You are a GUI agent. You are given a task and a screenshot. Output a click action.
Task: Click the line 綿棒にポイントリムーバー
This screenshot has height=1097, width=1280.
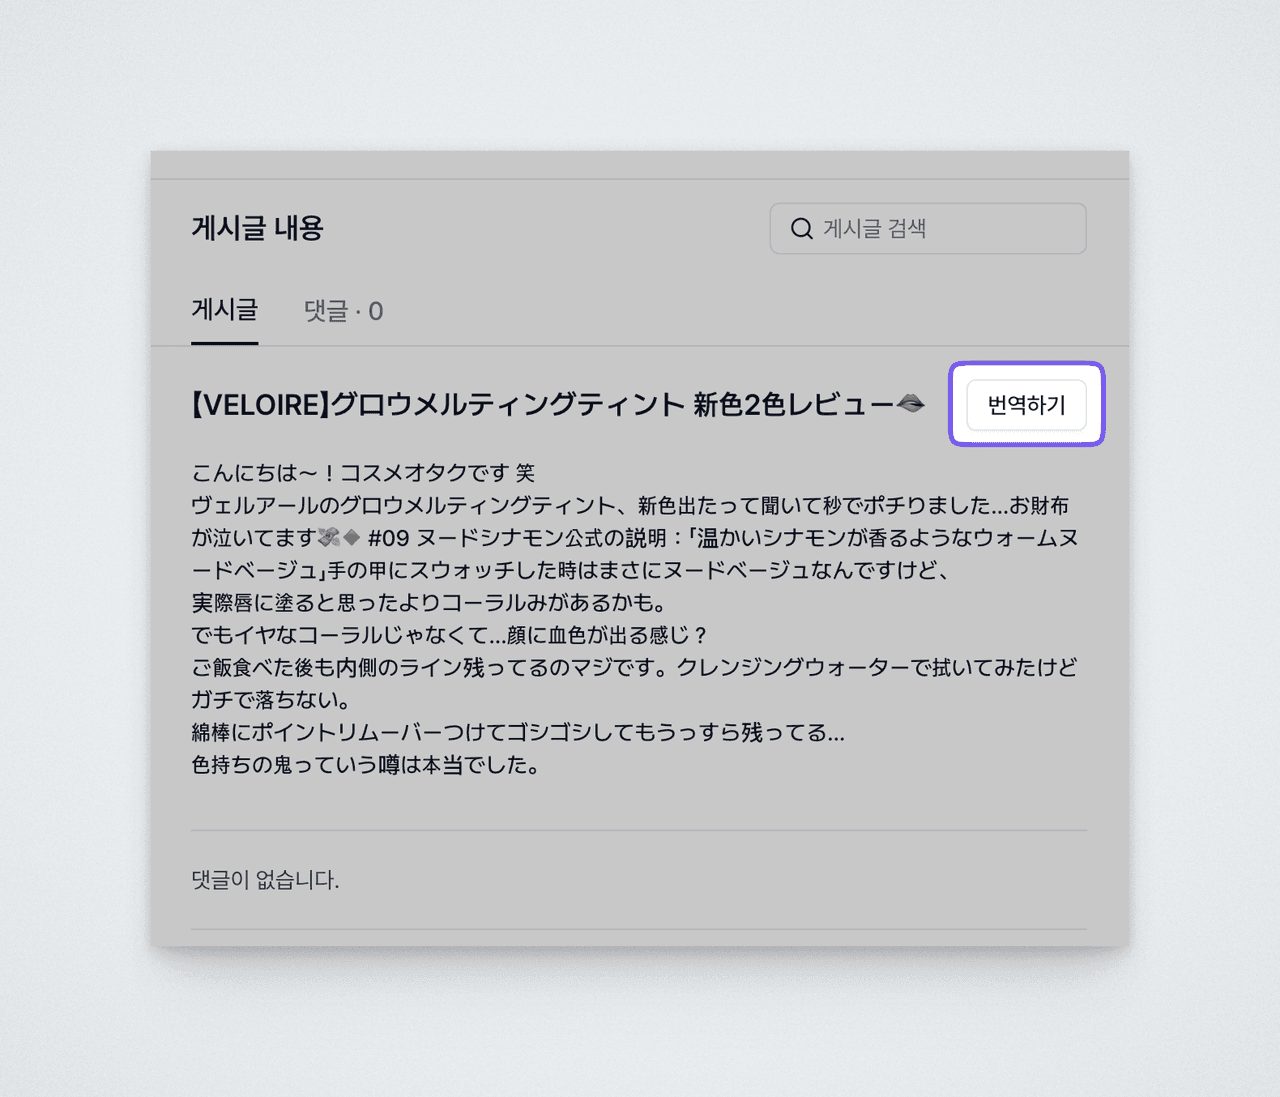(518, 733)
